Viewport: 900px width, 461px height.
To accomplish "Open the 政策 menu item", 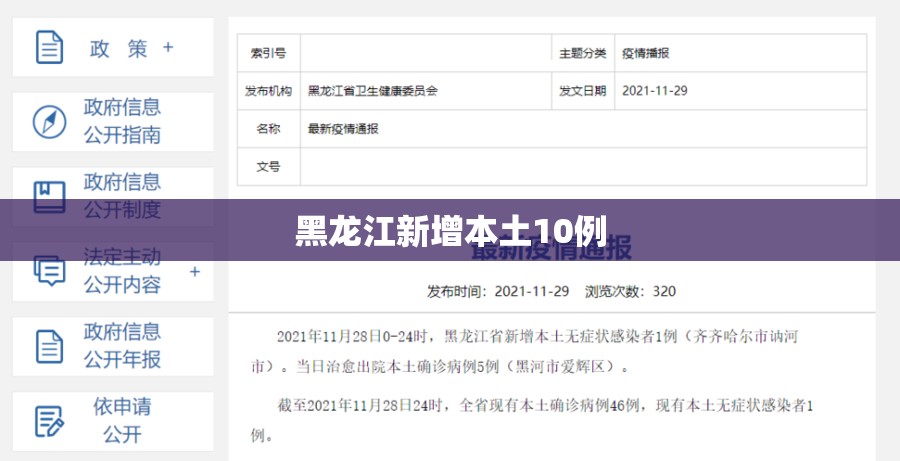I will (x=113, y=47).
